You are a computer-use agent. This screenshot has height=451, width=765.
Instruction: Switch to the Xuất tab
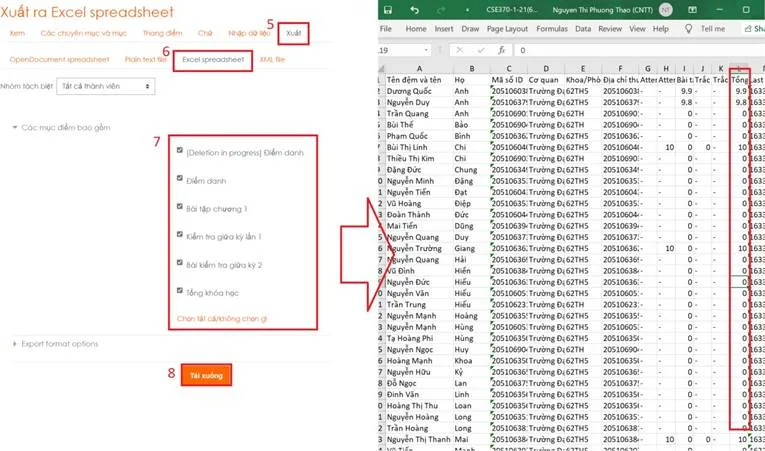294,33
